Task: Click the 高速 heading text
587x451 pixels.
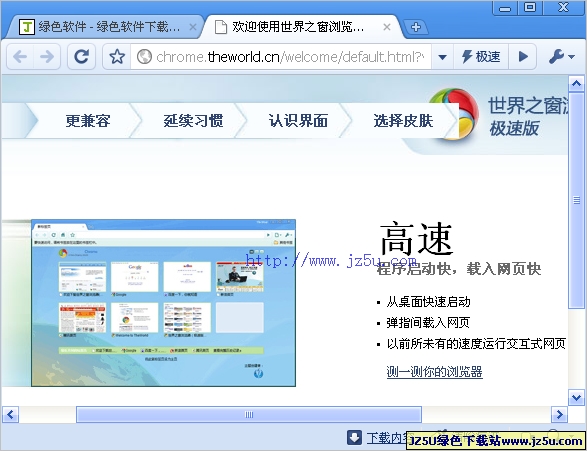Action: tap(416, 238)
